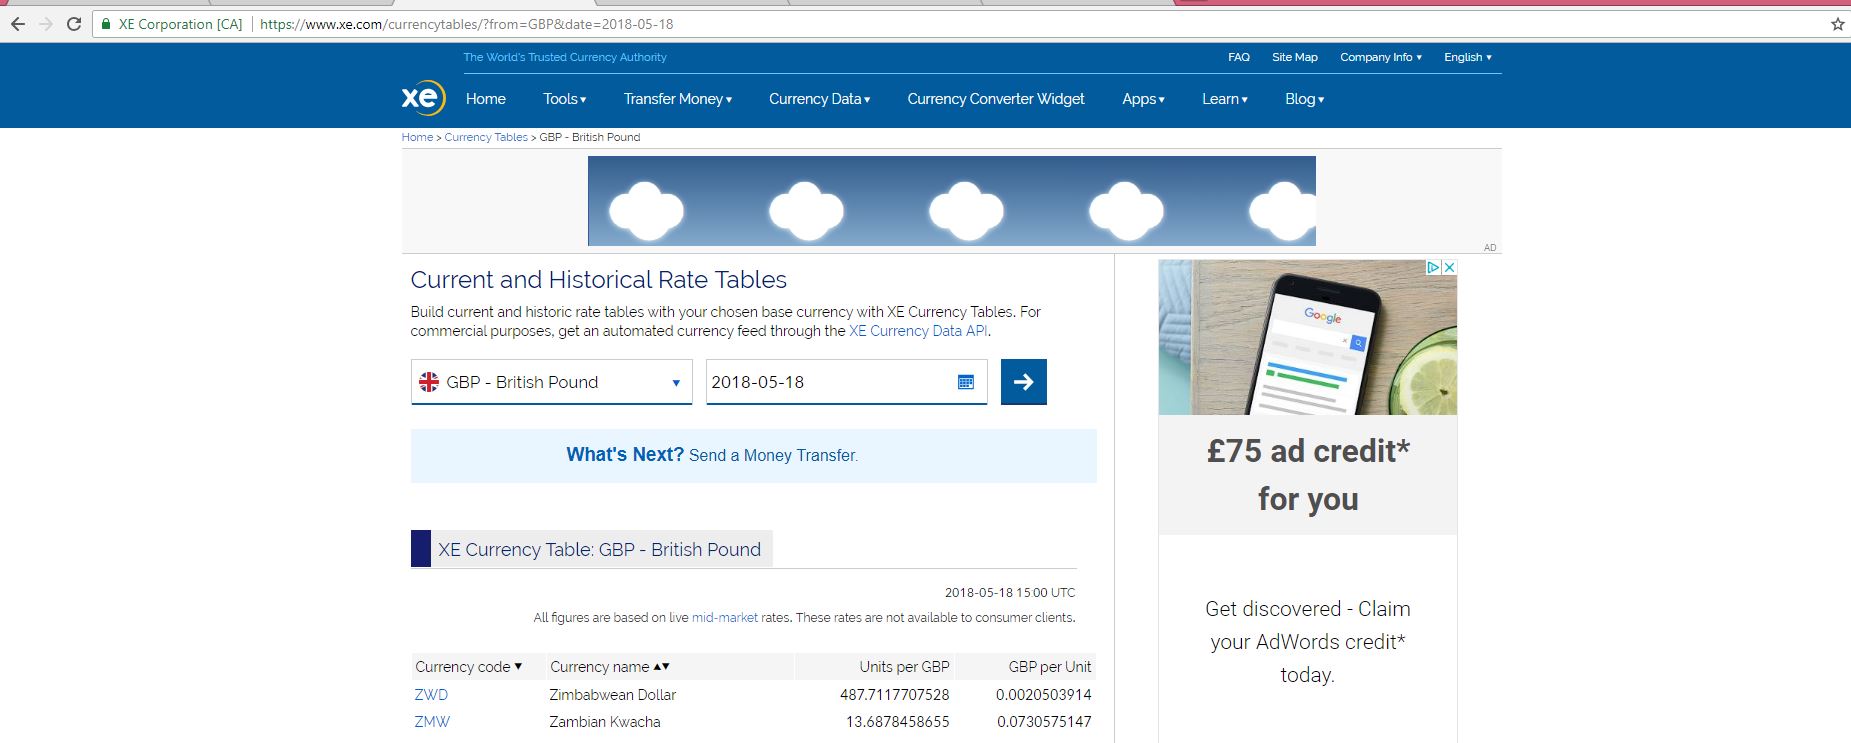Click the 'Zambian Kwacha' currency name
Image resolution: width=1851 pixels, height=743 pixels.
click(605, 722)
